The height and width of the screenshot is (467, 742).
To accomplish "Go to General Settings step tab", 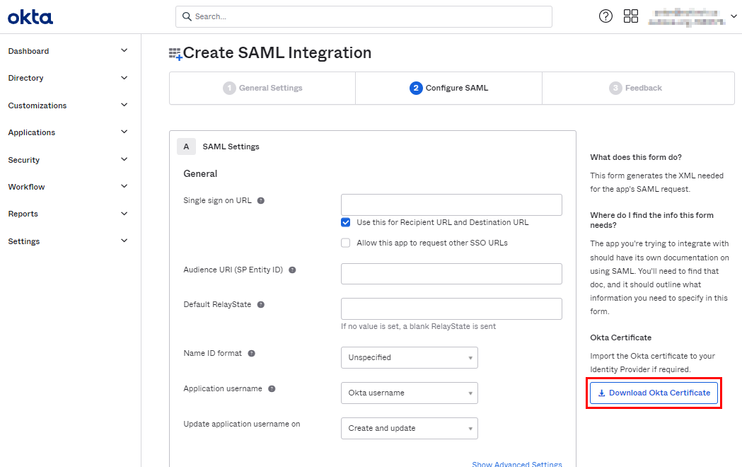I will [262, 88].
